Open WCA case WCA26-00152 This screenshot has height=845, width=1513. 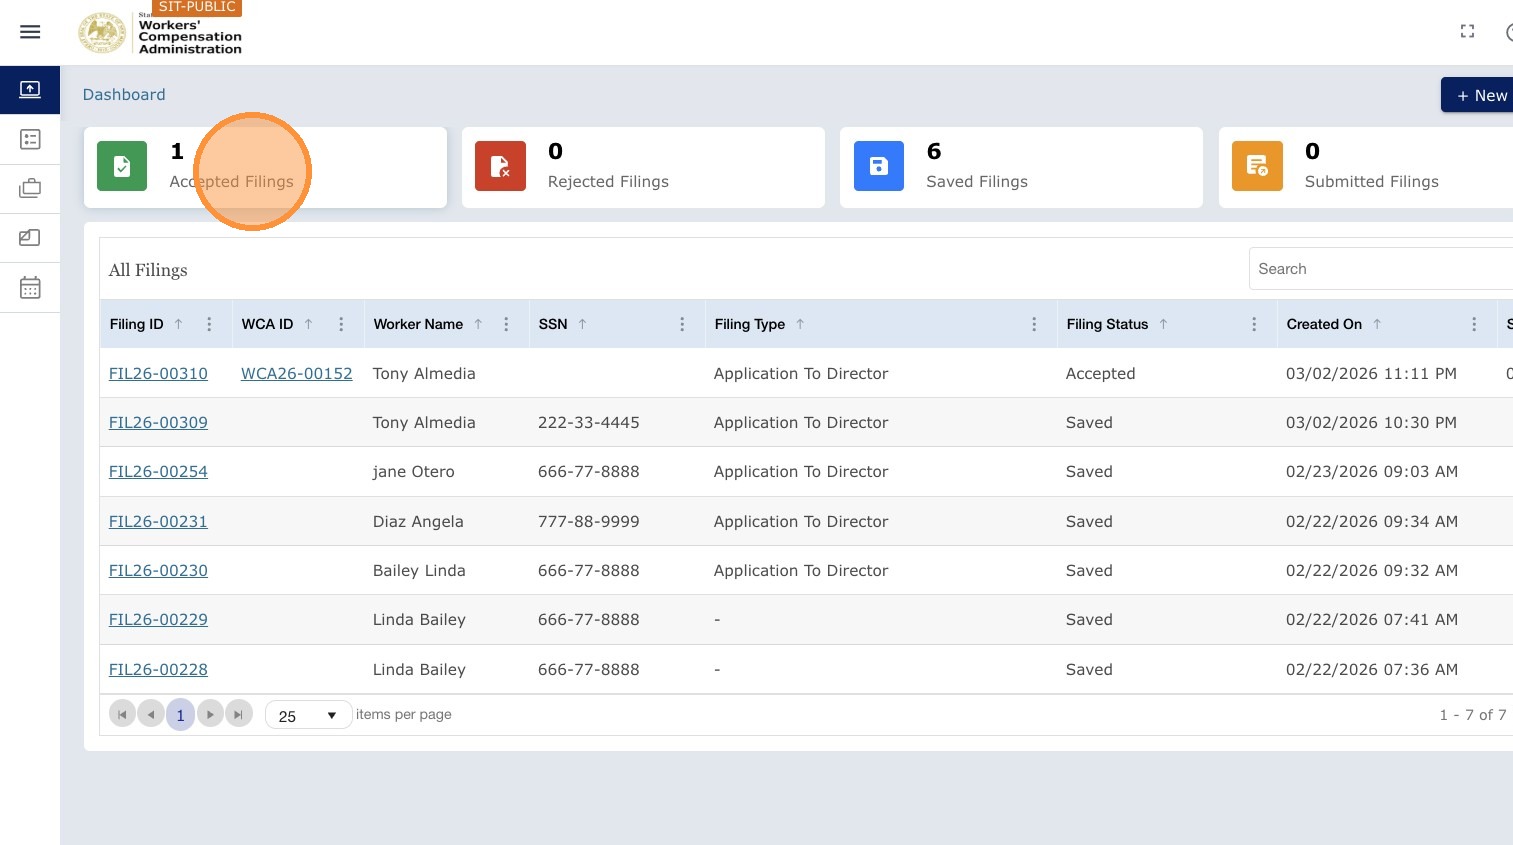(297, 373)
